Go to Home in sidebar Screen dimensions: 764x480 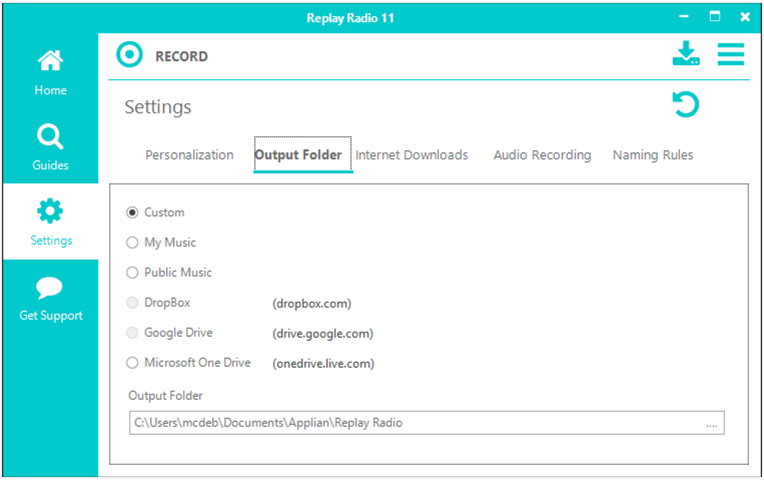(x=50, y=71)
